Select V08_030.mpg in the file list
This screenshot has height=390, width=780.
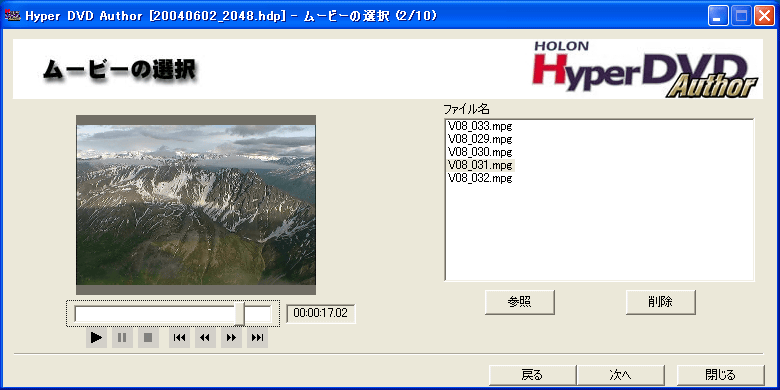point(480,152)
